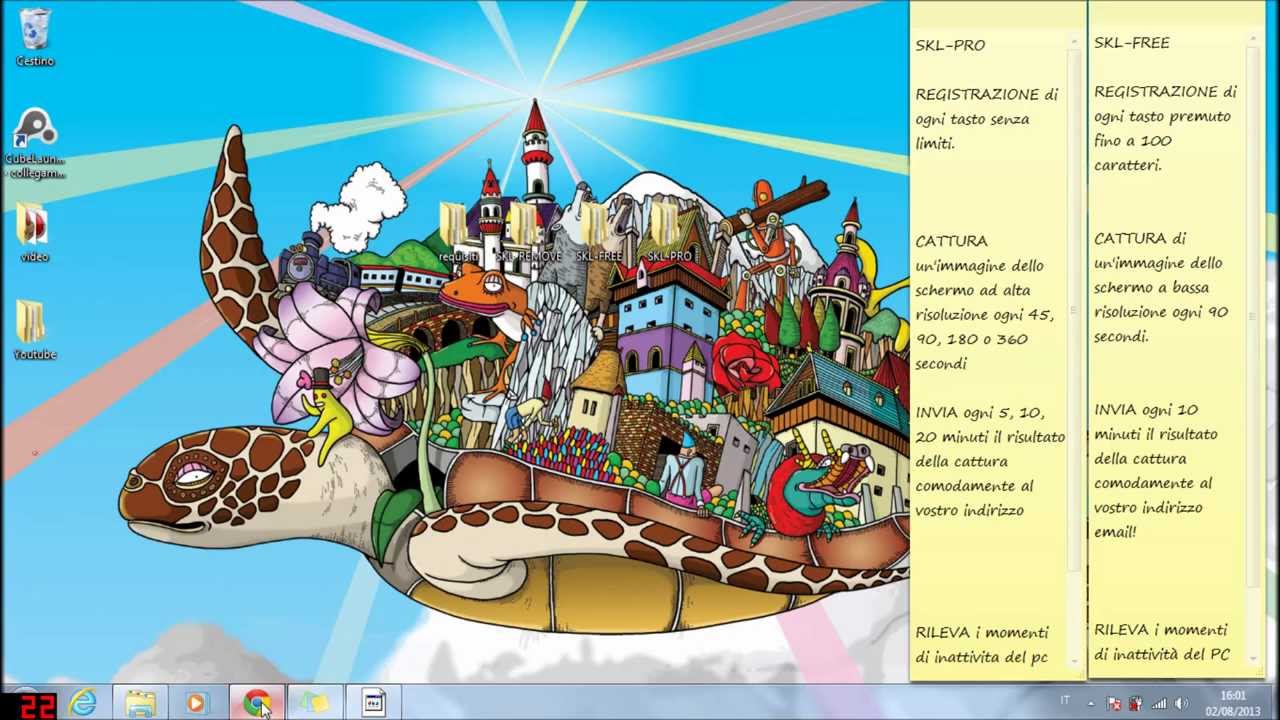Screen dimensions: 1280x720
Task: Click the word RILEVA in the SKL-FREE note
Action: tap(1119, 630)
